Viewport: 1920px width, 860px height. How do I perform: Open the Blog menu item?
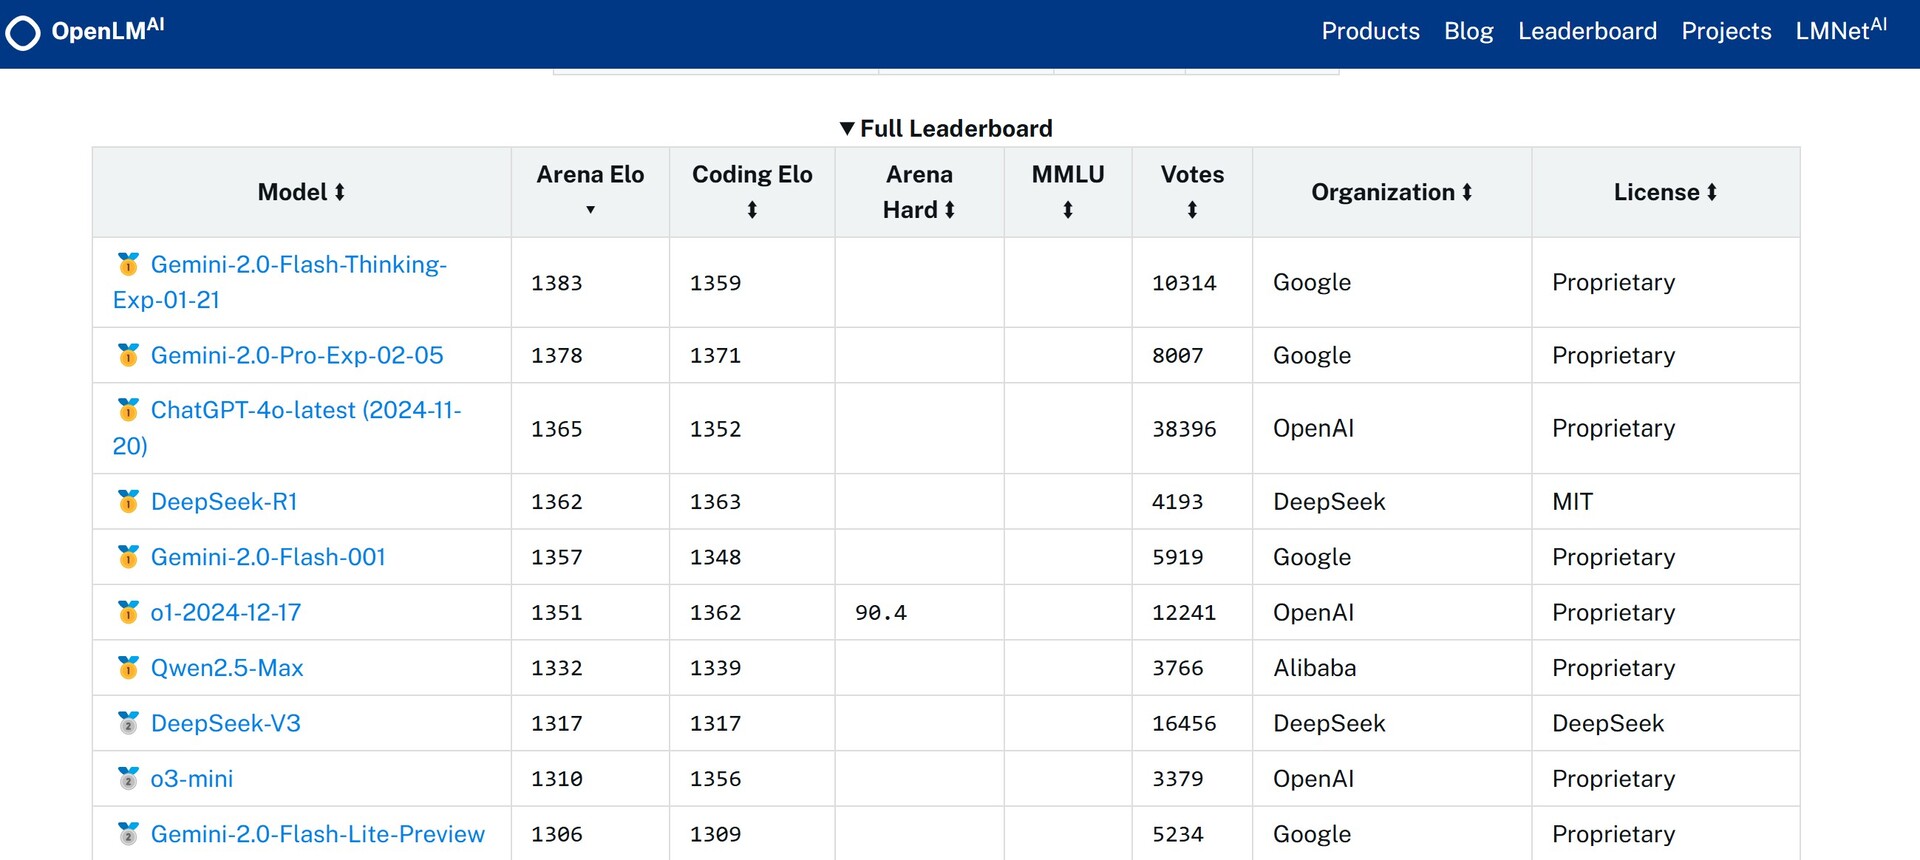point(1468,31)
